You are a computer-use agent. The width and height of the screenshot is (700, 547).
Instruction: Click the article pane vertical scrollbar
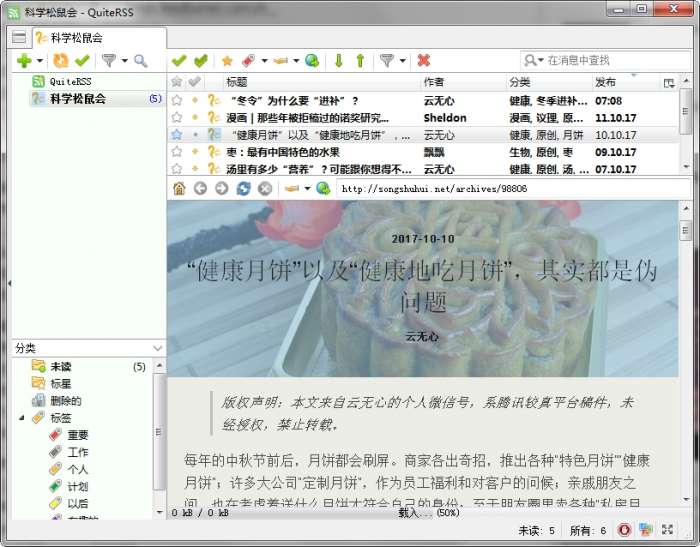(686, 353)
